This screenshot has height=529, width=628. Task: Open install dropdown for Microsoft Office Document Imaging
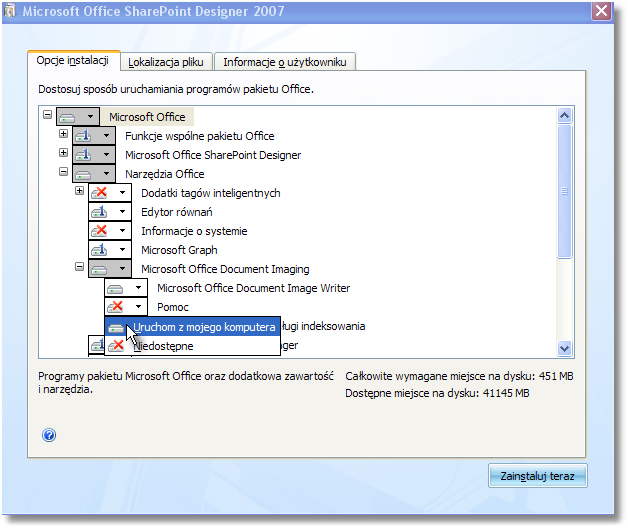[x=123, y=269]
